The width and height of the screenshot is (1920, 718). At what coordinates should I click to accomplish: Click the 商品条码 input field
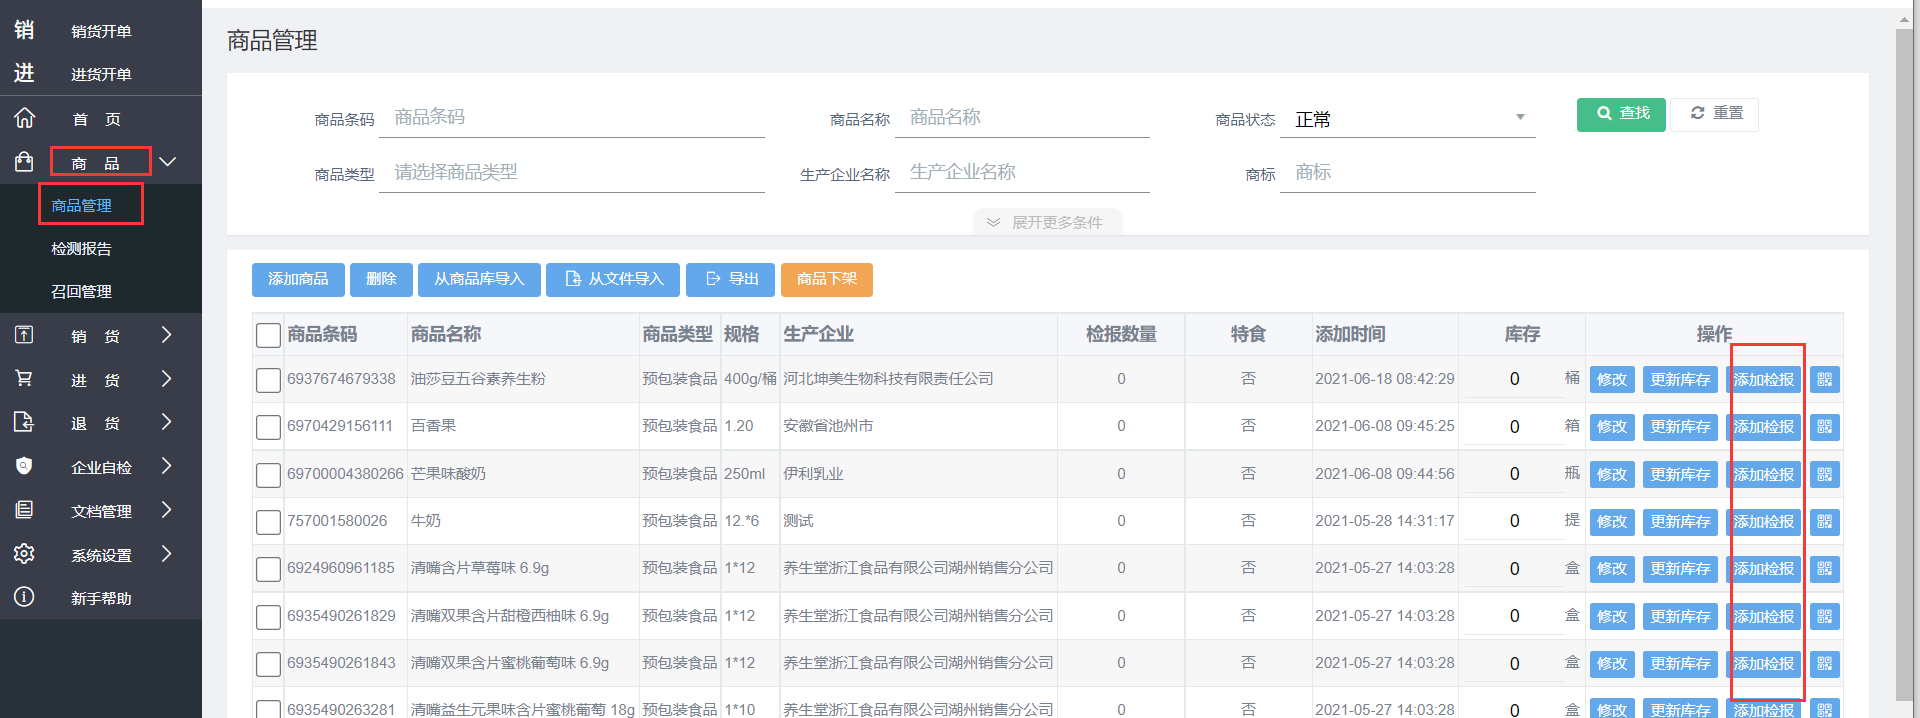(x=572, y=118)
